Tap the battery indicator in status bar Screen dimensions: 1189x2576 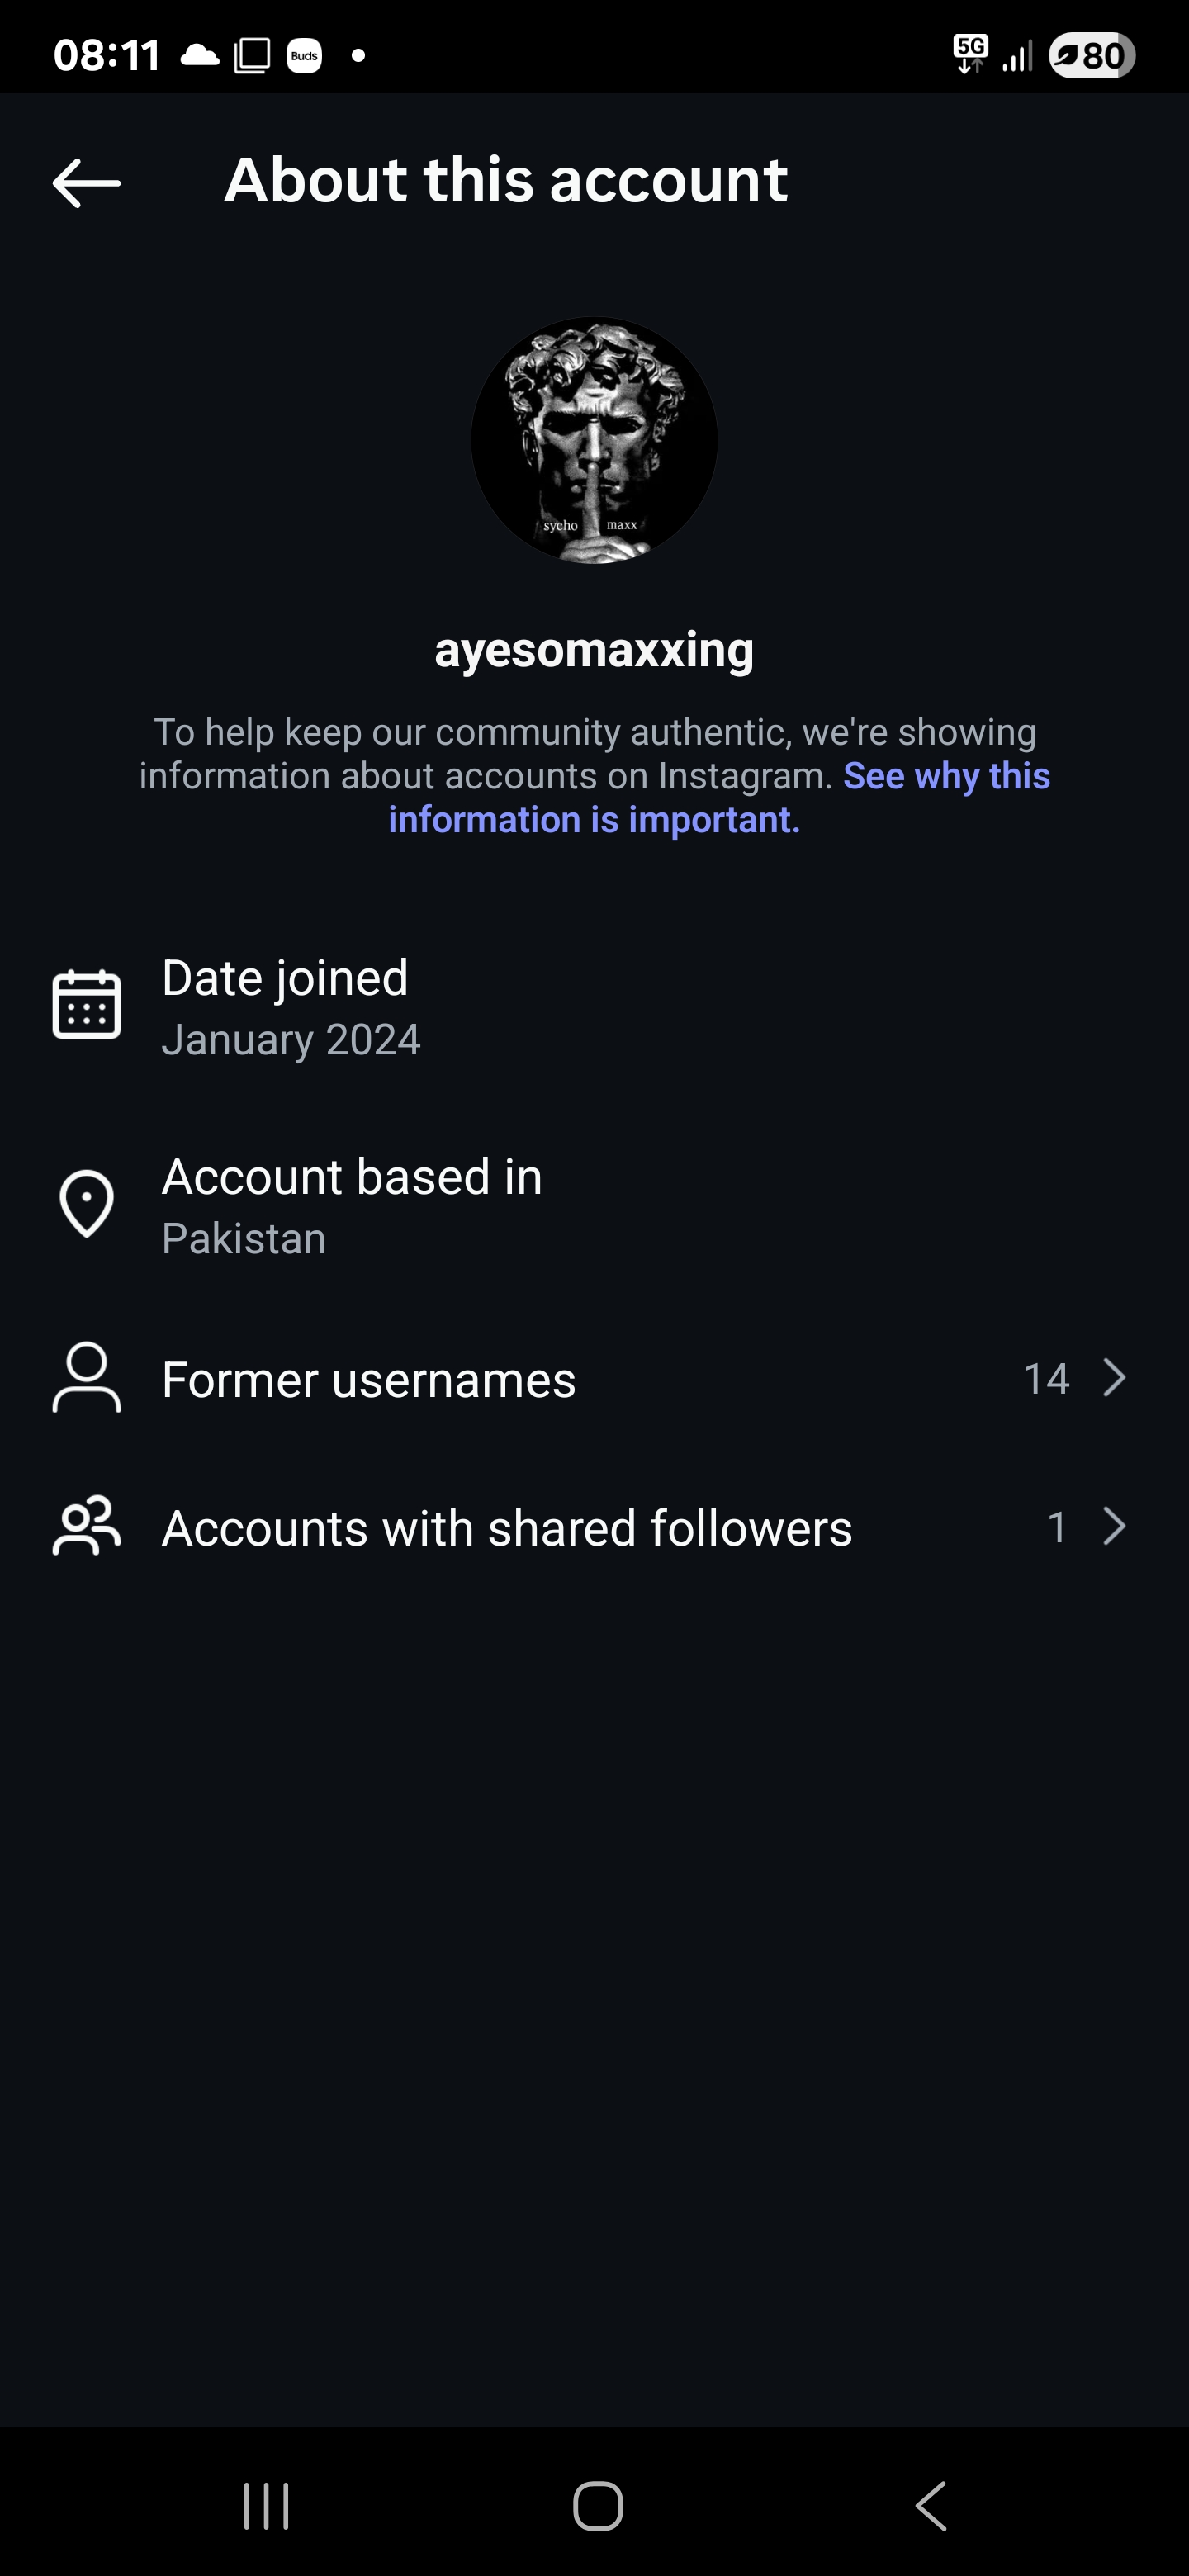pos(1091,55)
